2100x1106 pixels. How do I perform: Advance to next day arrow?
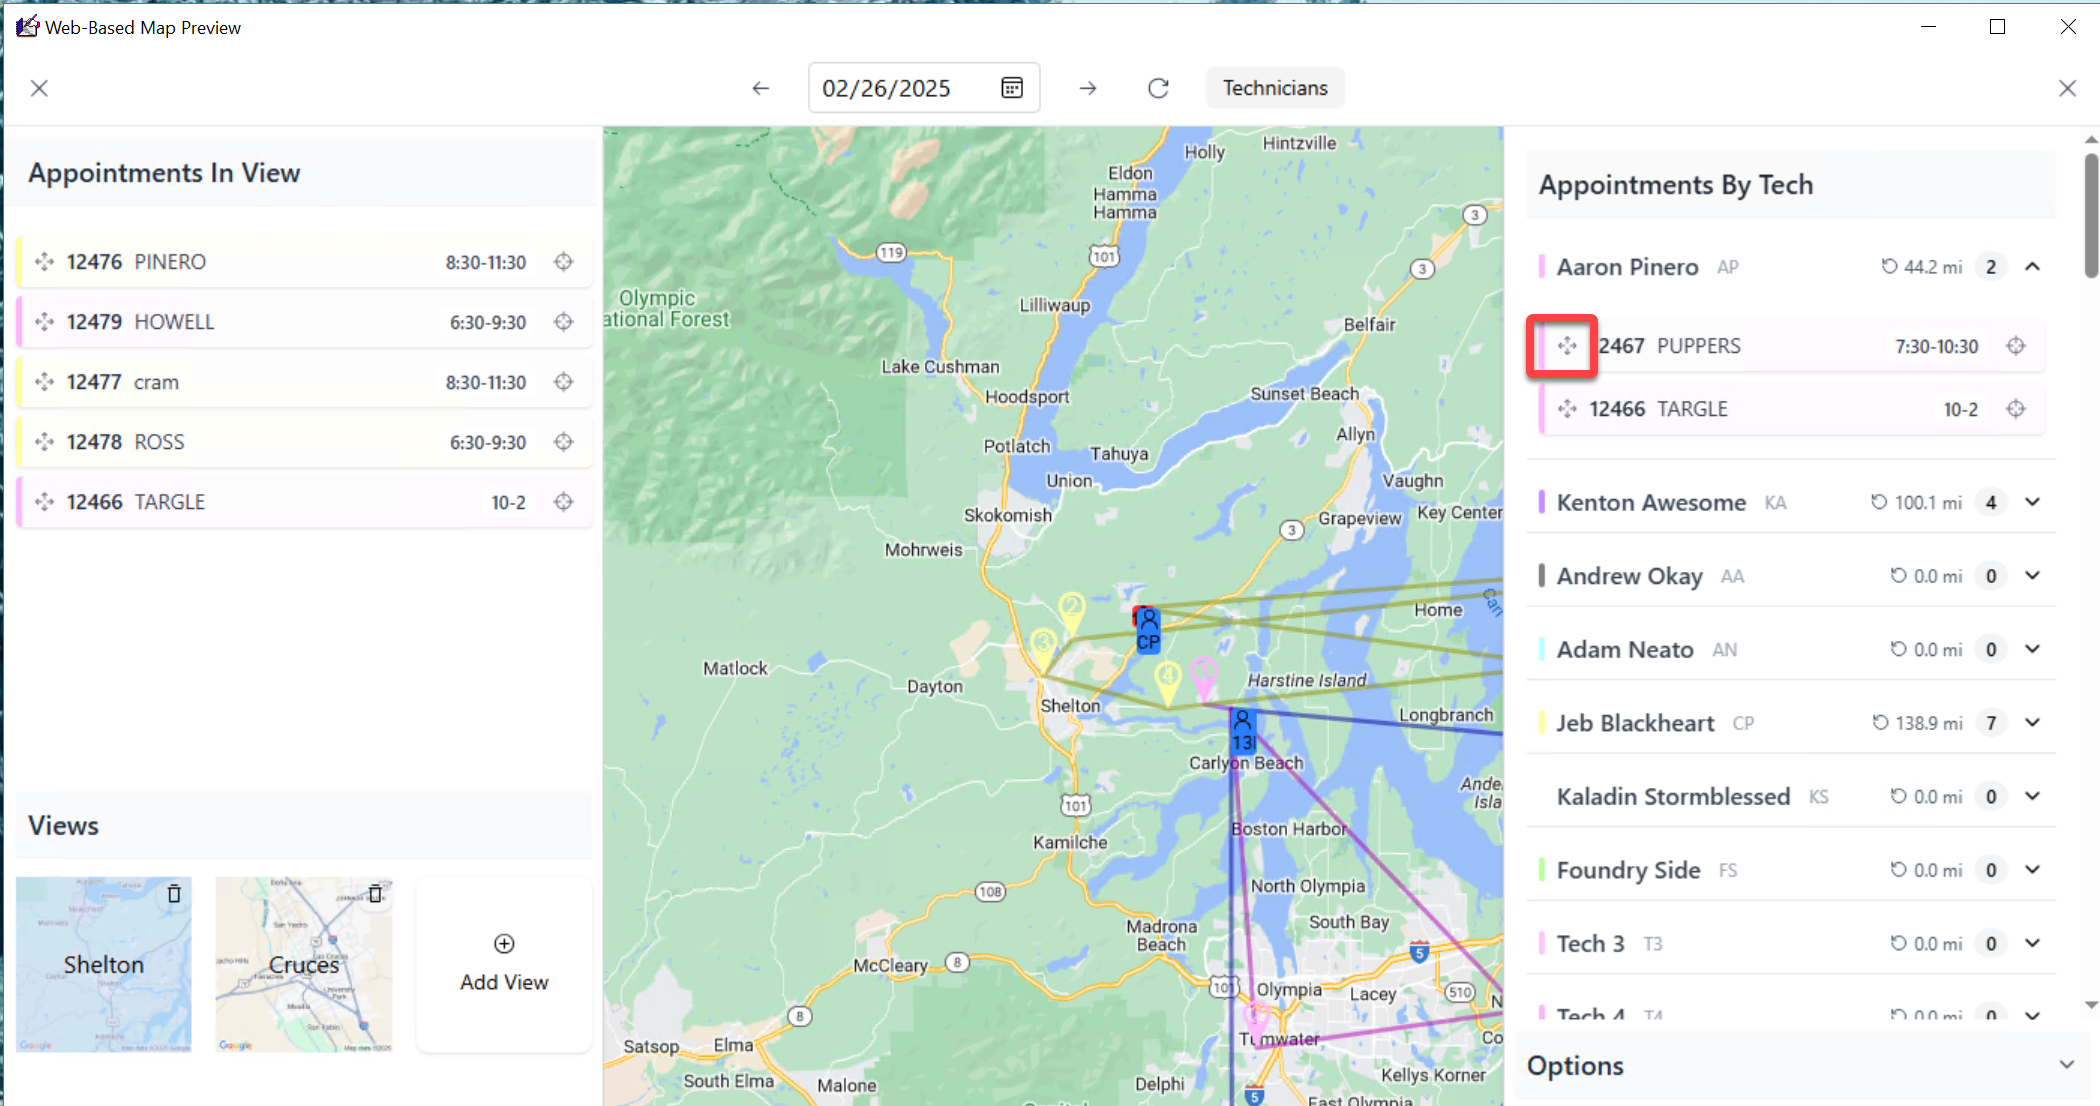point(1088,88)
